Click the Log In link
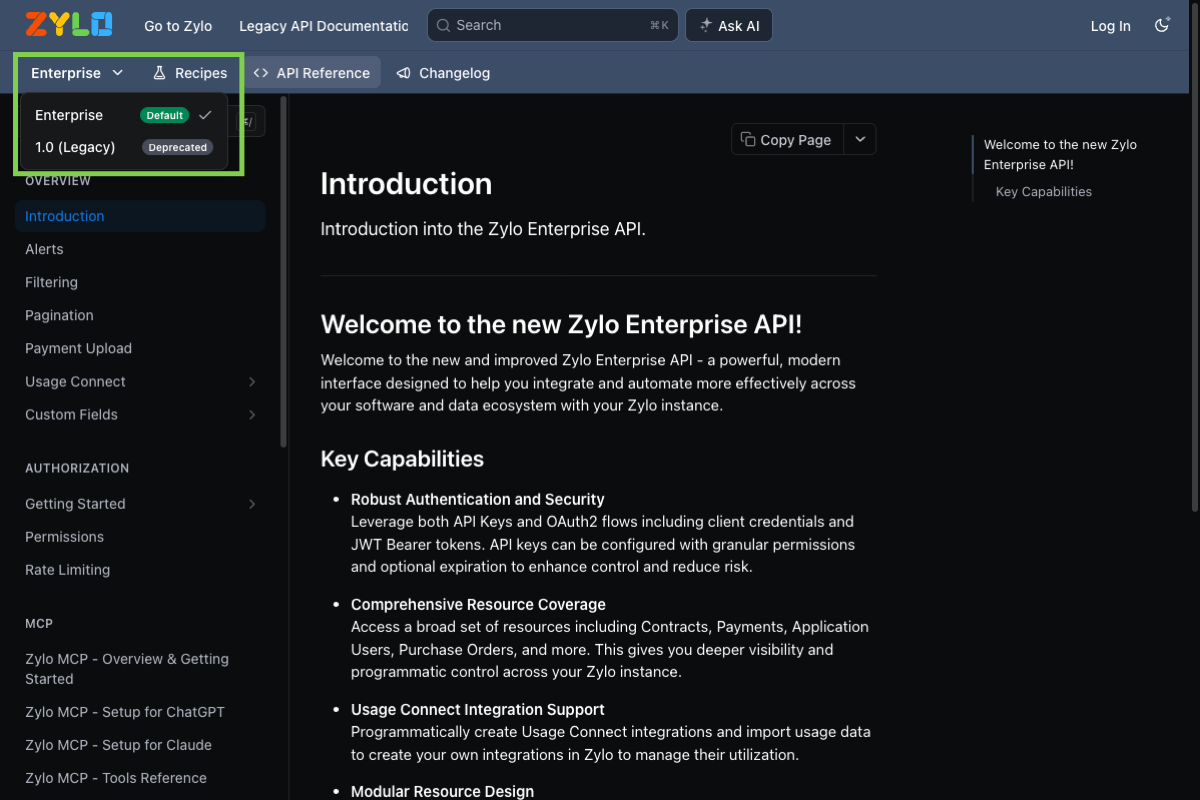 [1111, 26]
